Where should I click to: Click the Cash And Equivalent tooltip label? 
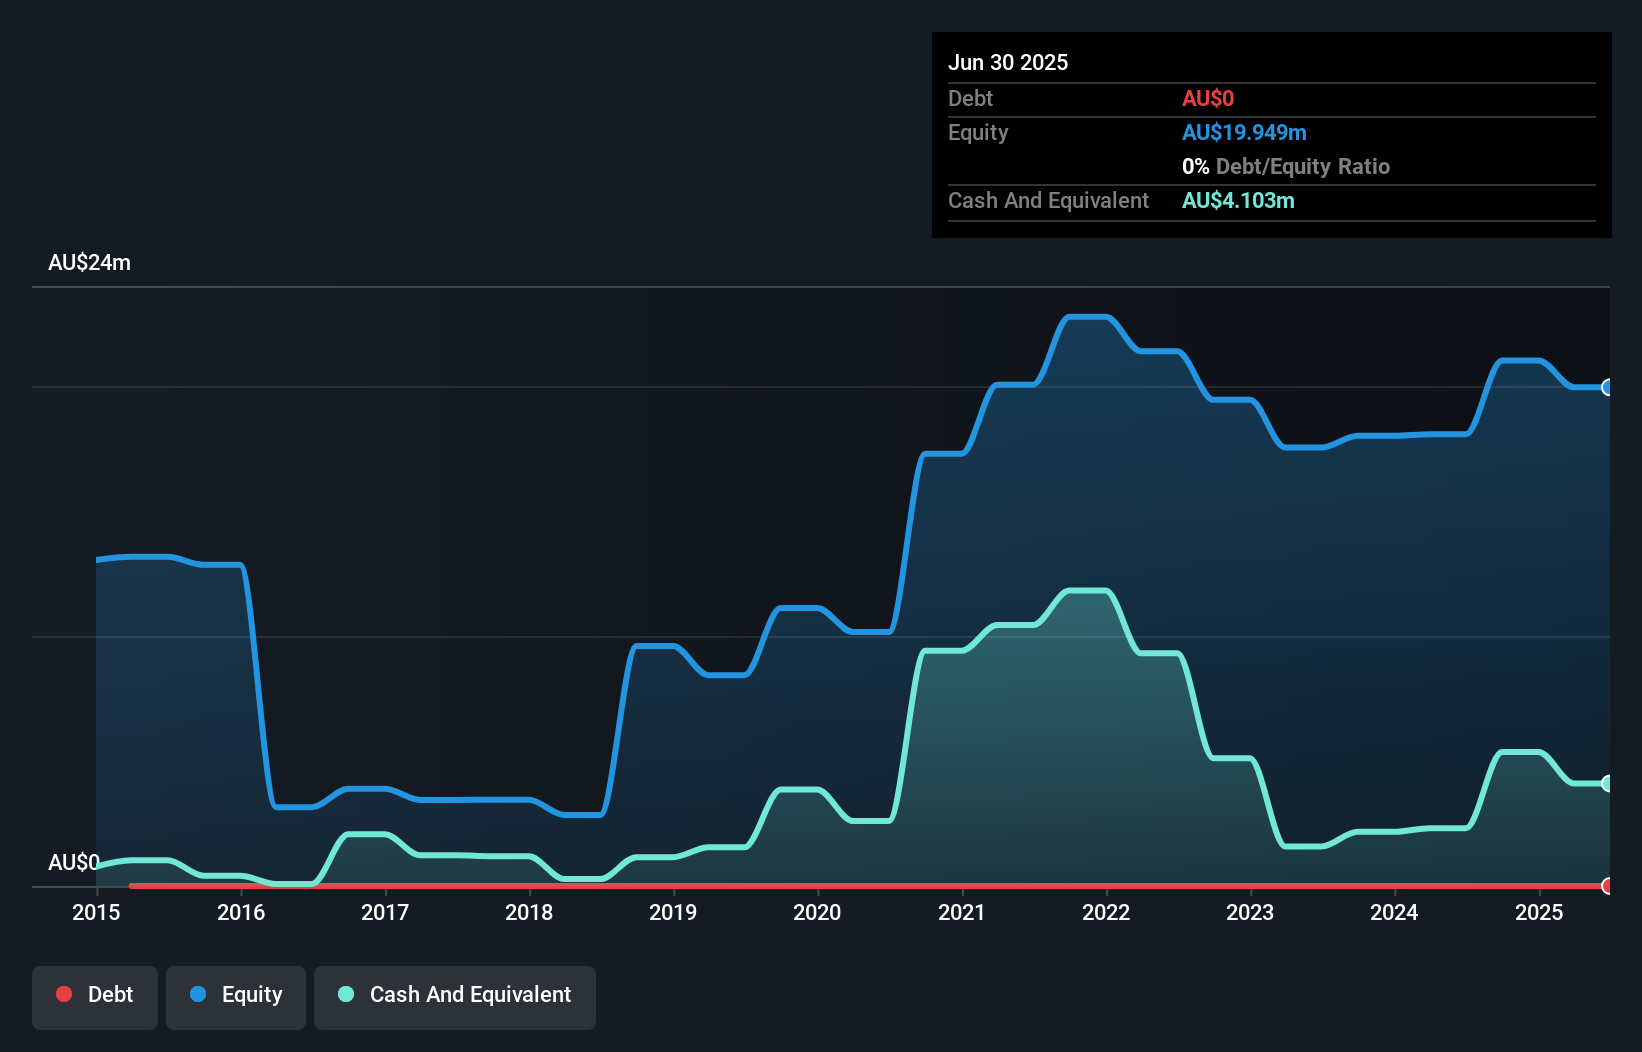1048,200
